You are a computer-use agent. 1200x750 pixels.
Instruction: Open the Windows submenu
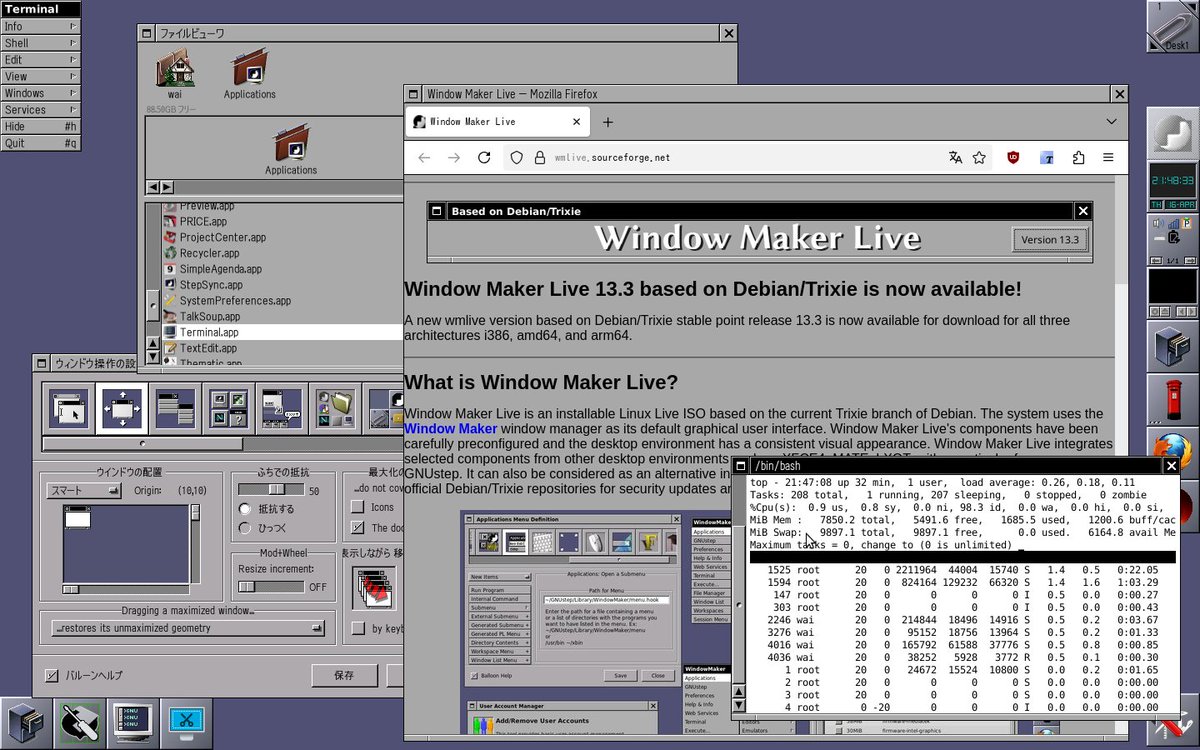41,93
